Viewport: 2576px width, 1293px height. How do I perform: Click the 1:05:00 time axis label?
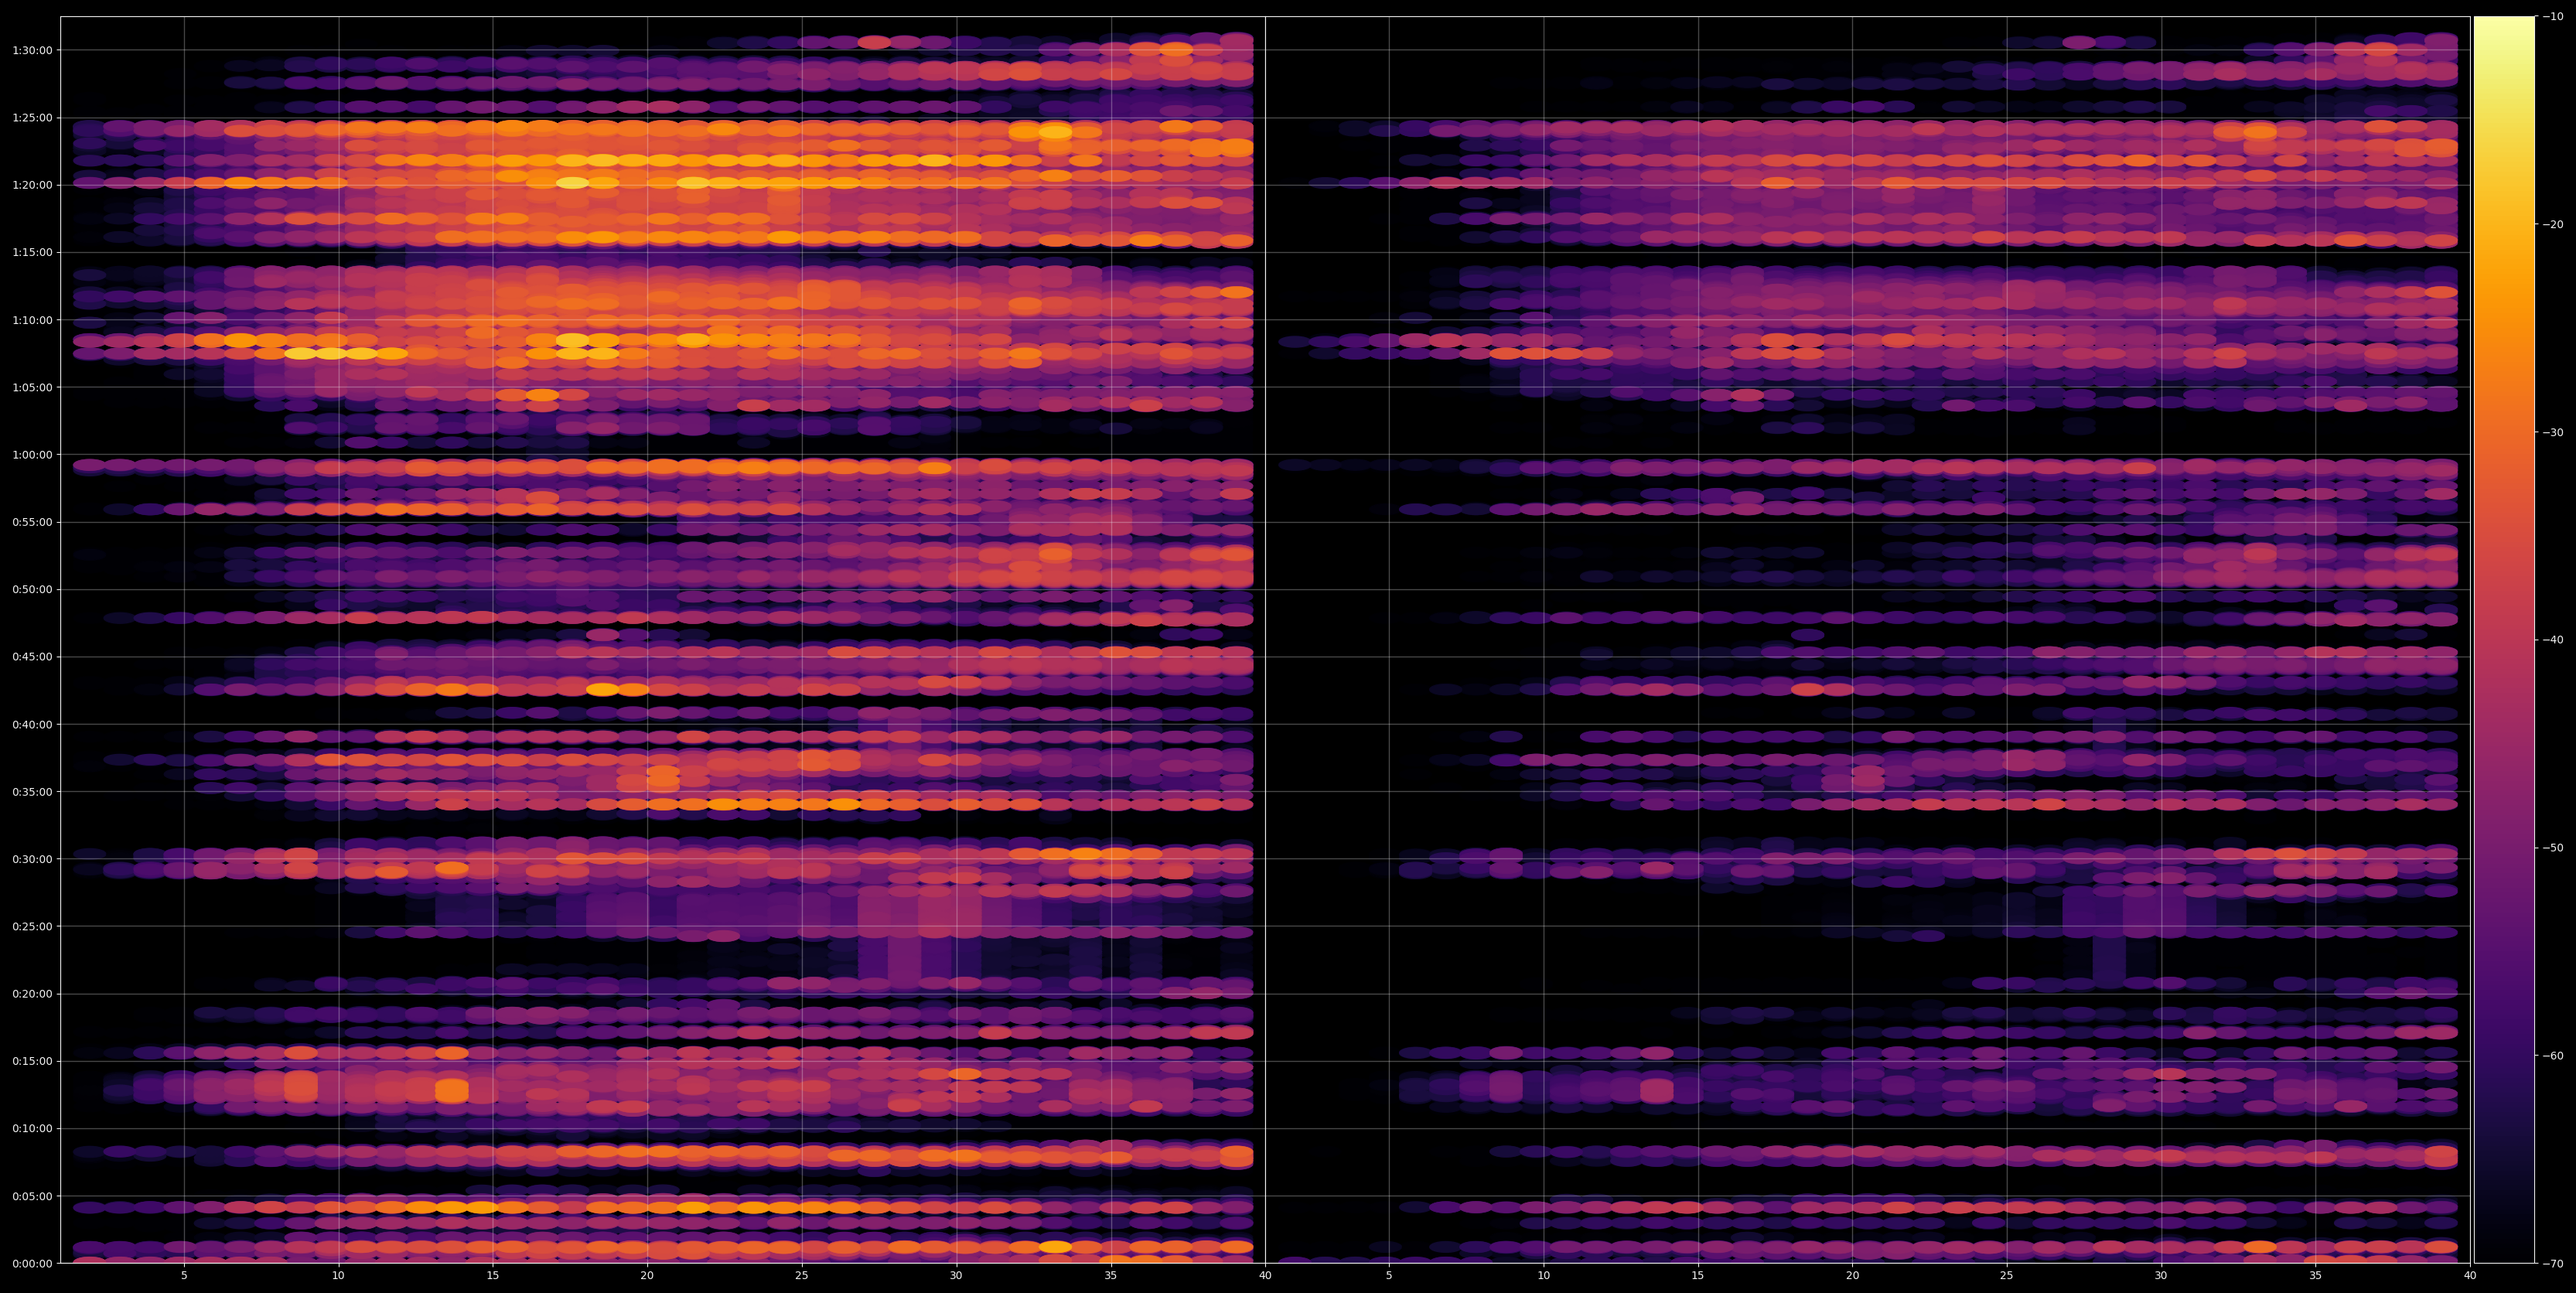click(x=32, y=387)
